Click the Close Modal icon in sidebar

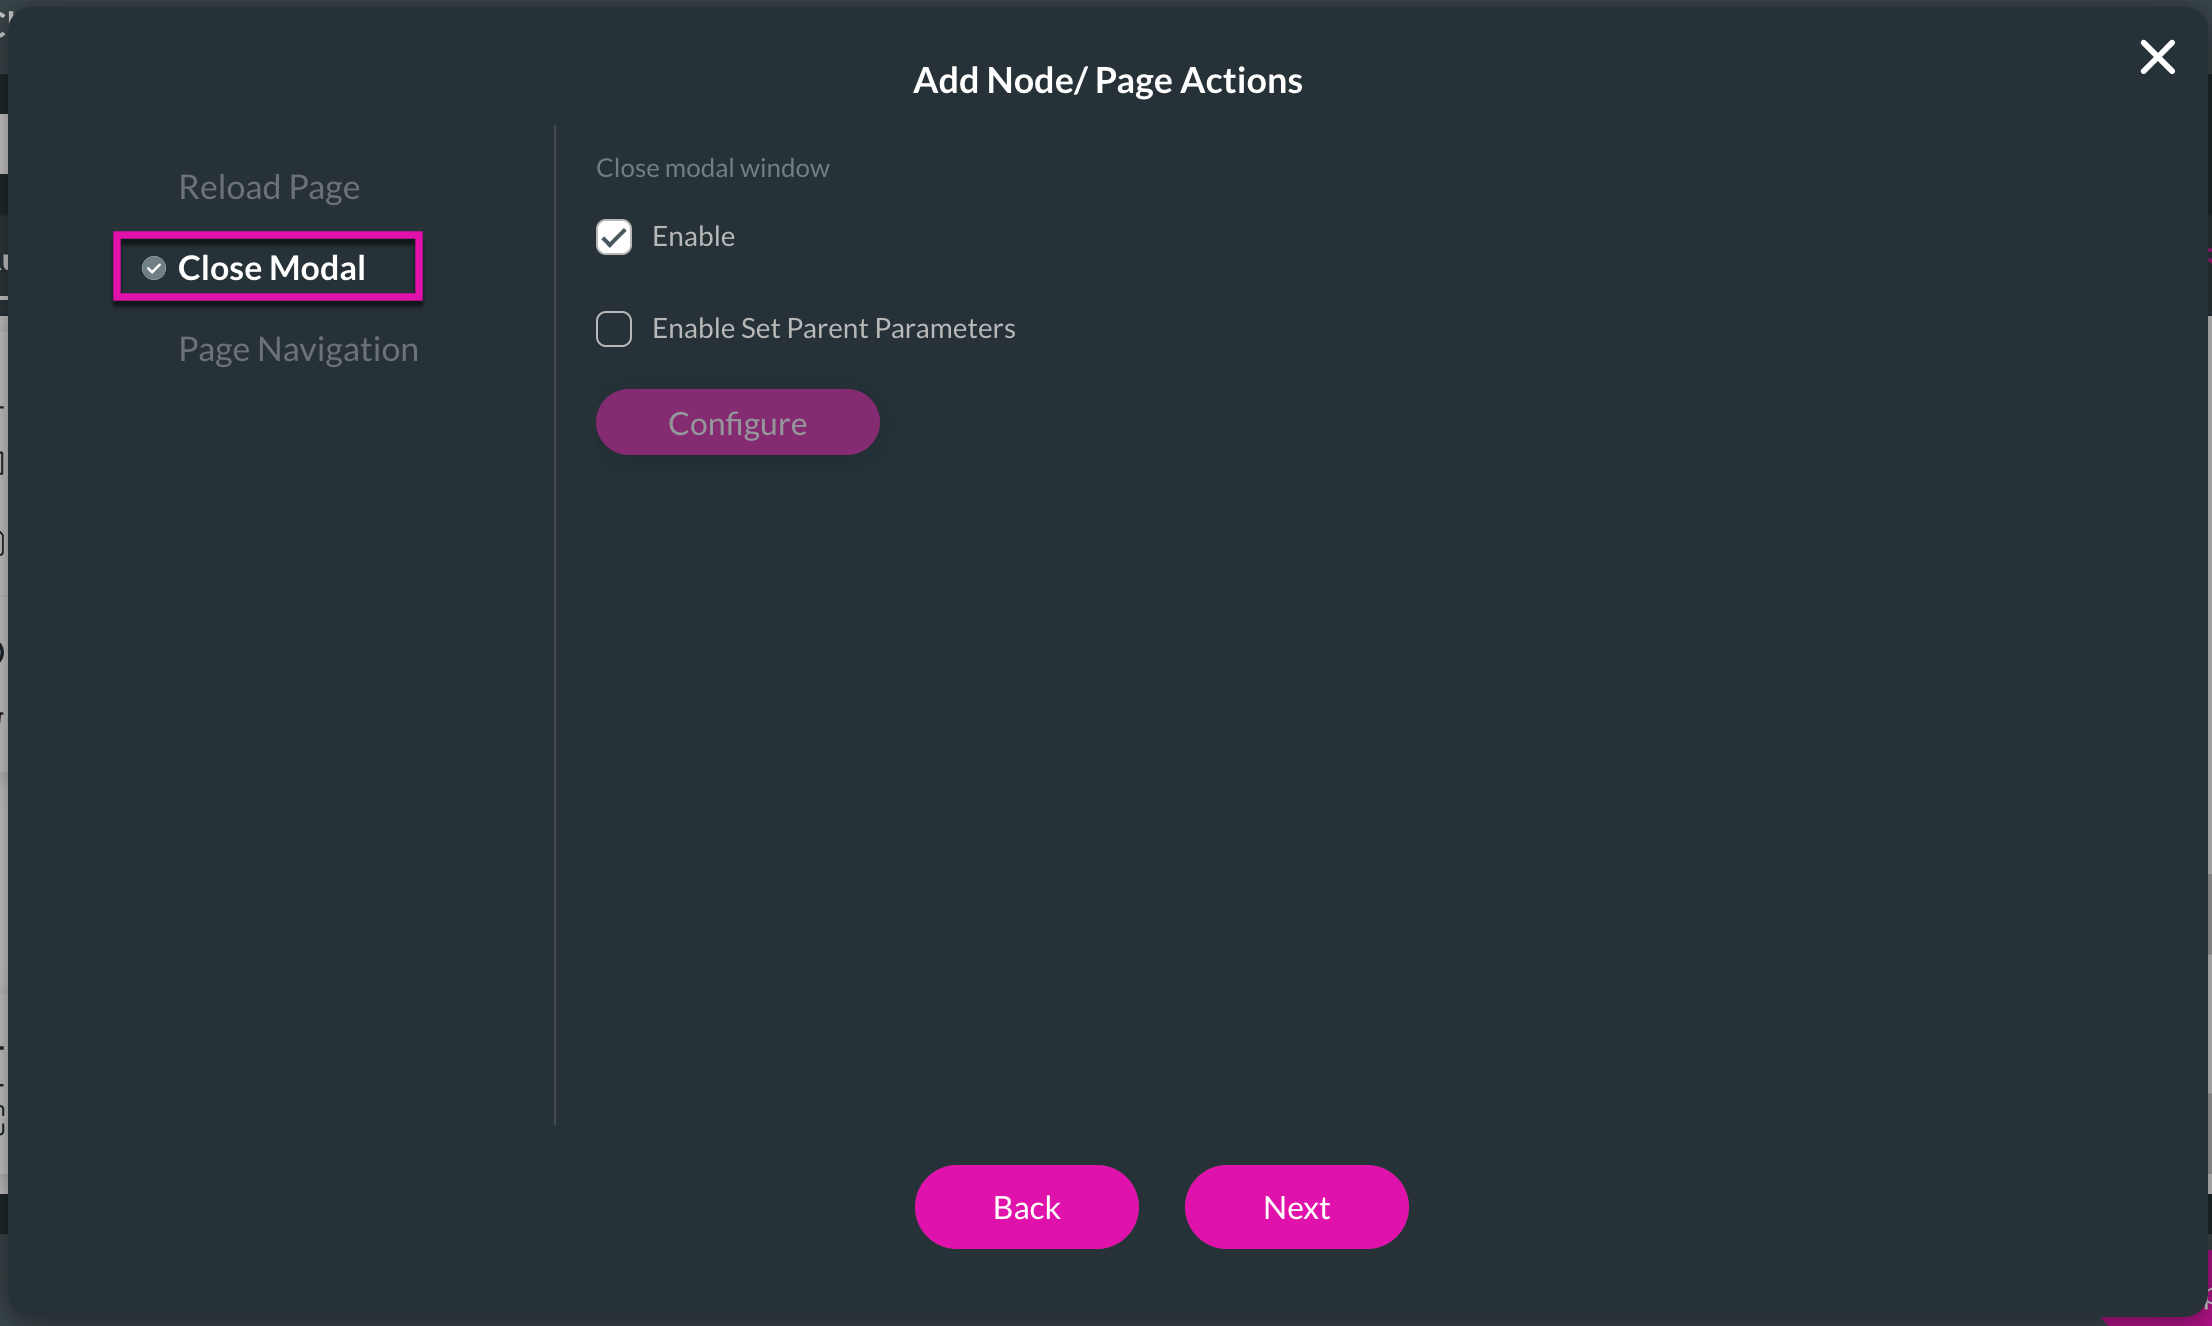click(x=153, y=267)
